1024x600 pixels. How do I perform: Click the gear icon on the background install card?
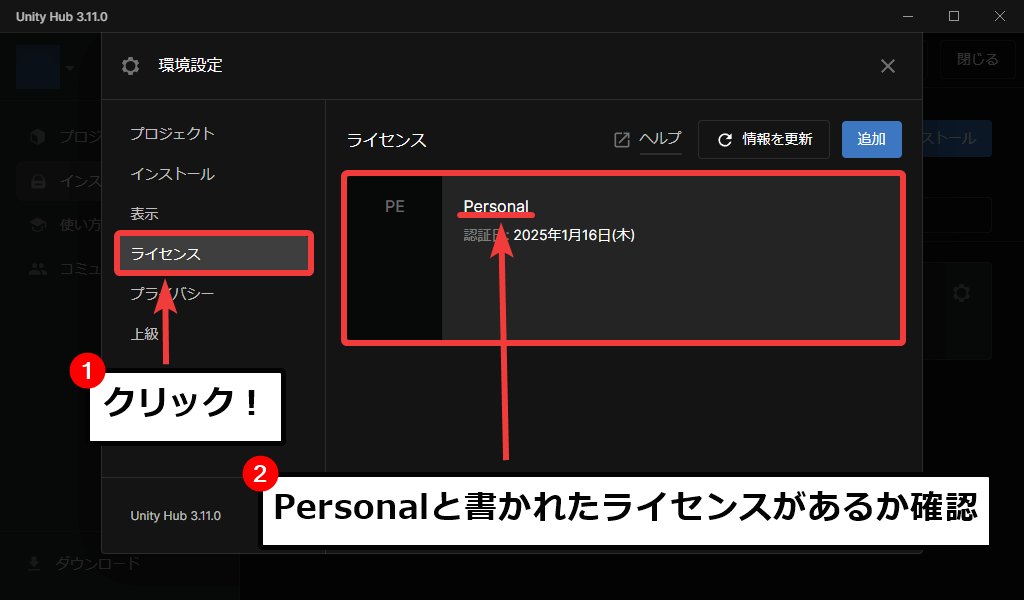tap(961, 292)
